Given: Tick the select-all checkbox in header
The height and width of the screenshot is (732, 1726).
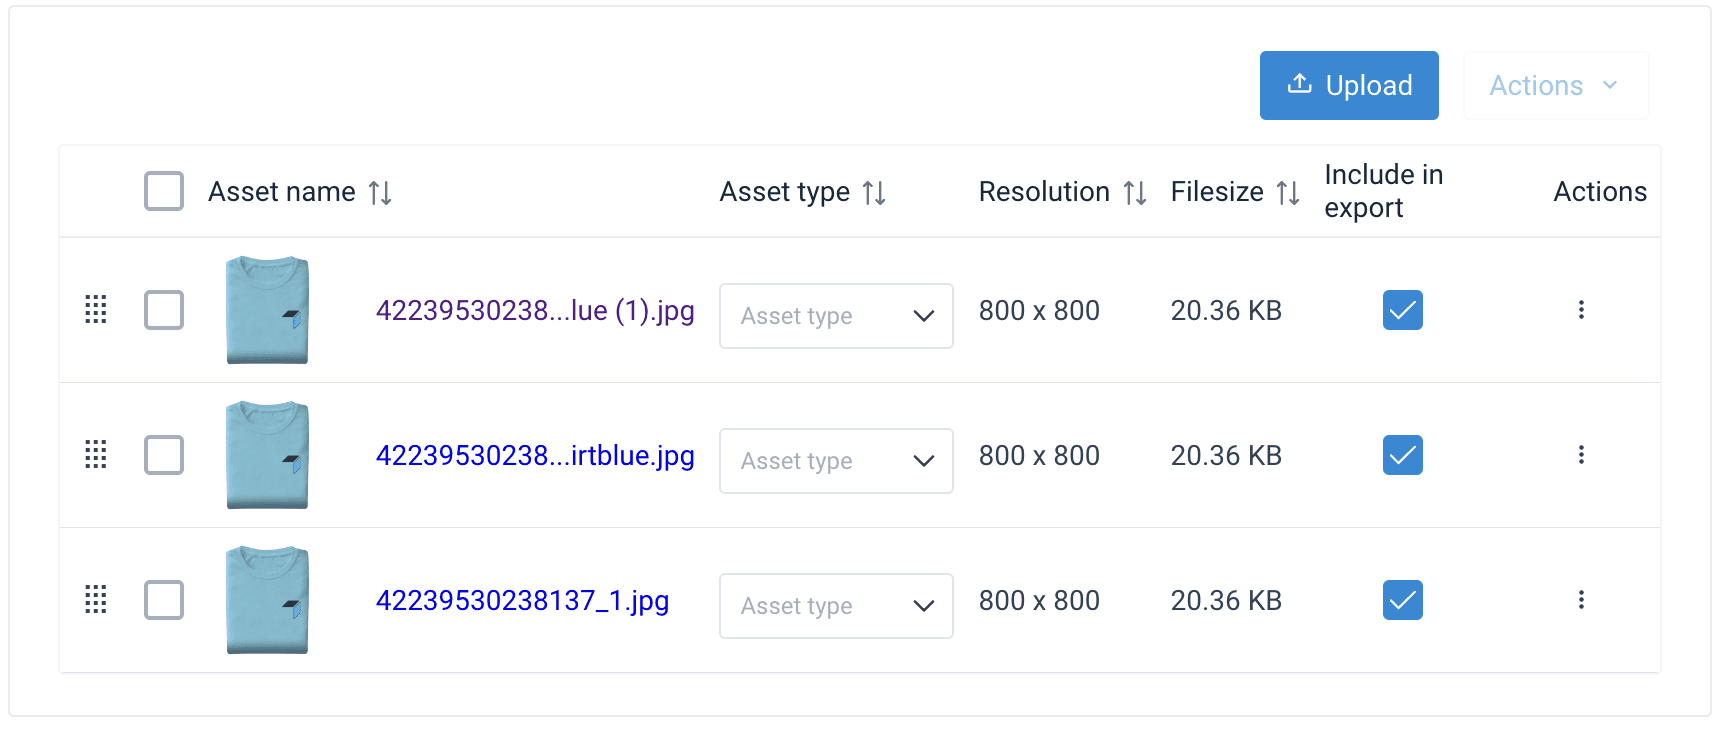Looking at the screenshot, I should pos(164,191).
